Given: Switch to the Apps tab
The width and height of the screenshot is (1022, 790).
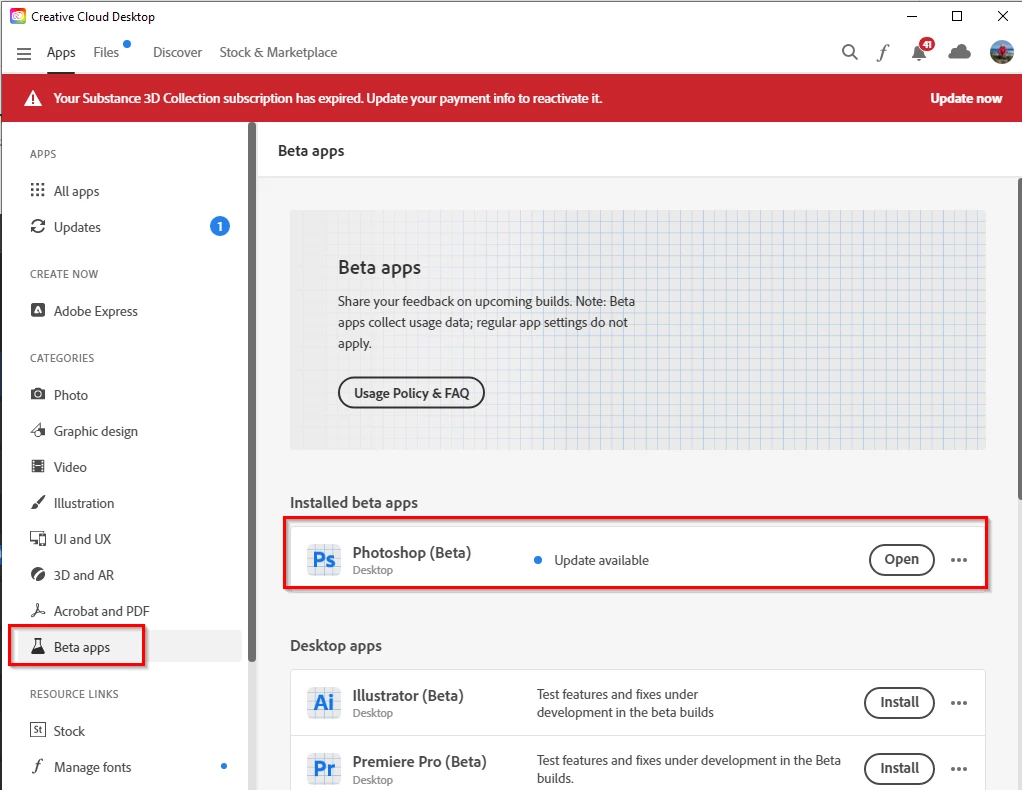Looking at the screenshot, I should click(61, 53).
